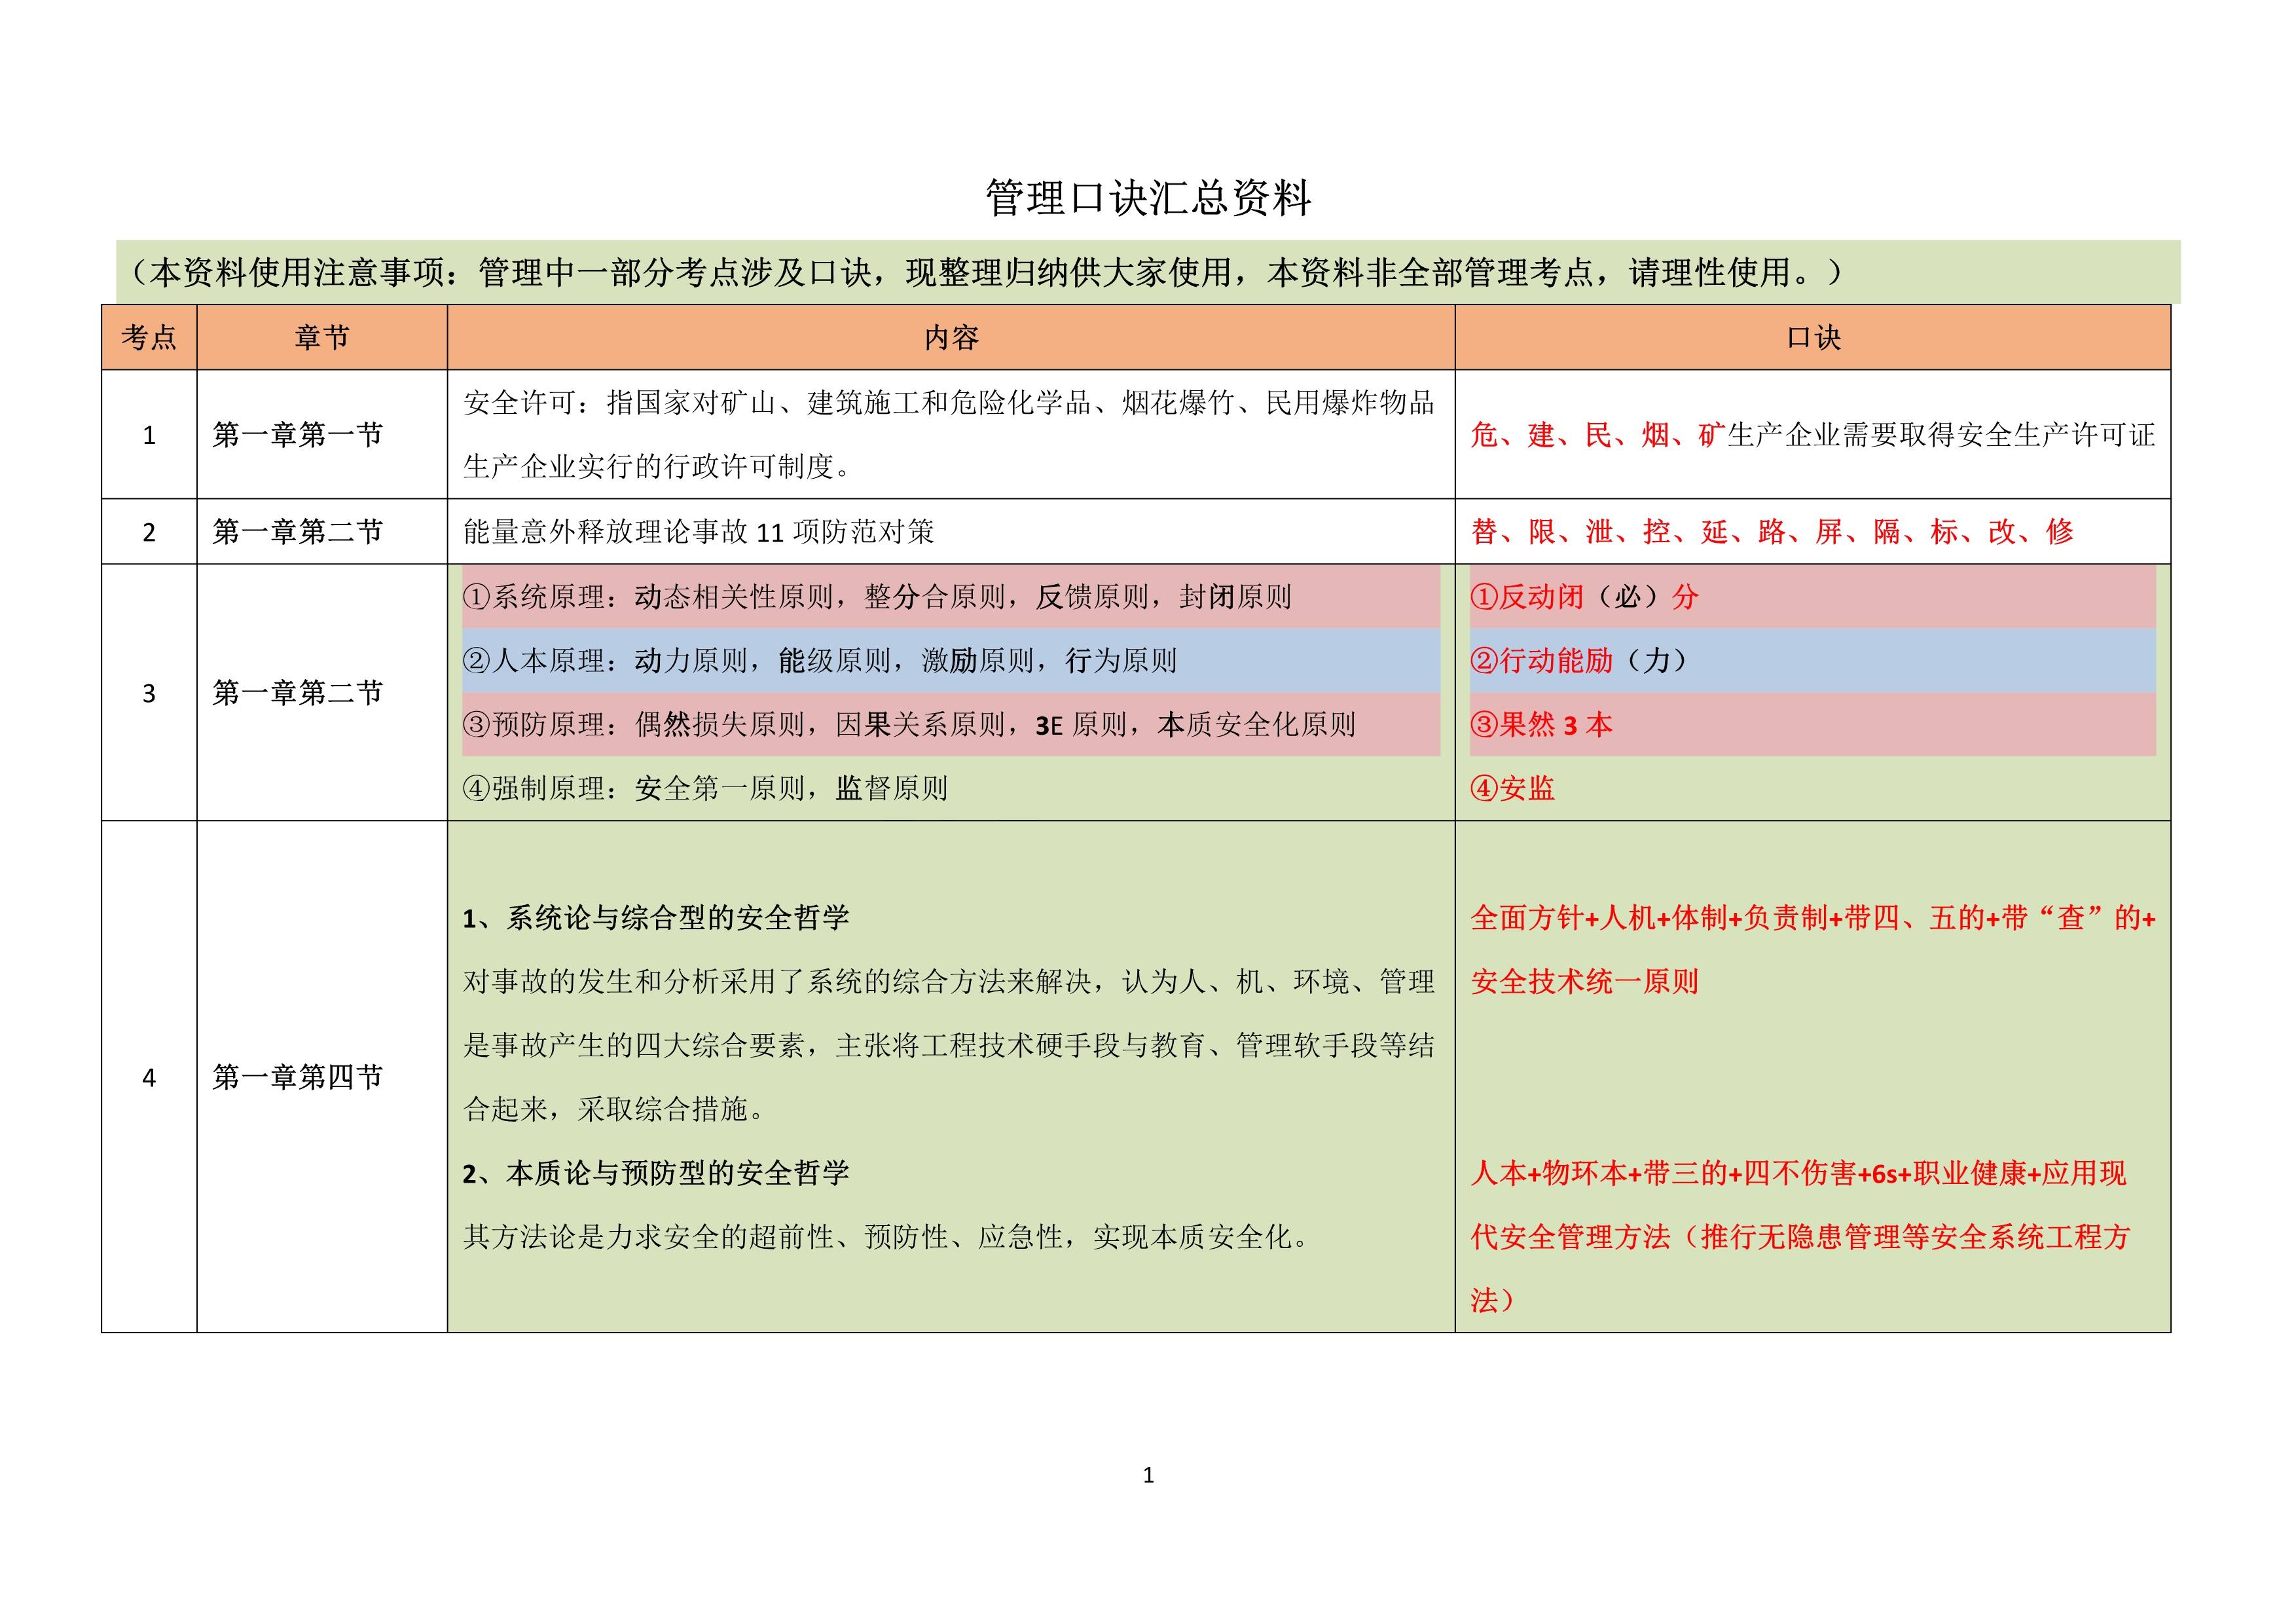2296x1624 pixels.
Task: Click heading 1、系统论与综合型的安全哲学
Action: point(656,918)
